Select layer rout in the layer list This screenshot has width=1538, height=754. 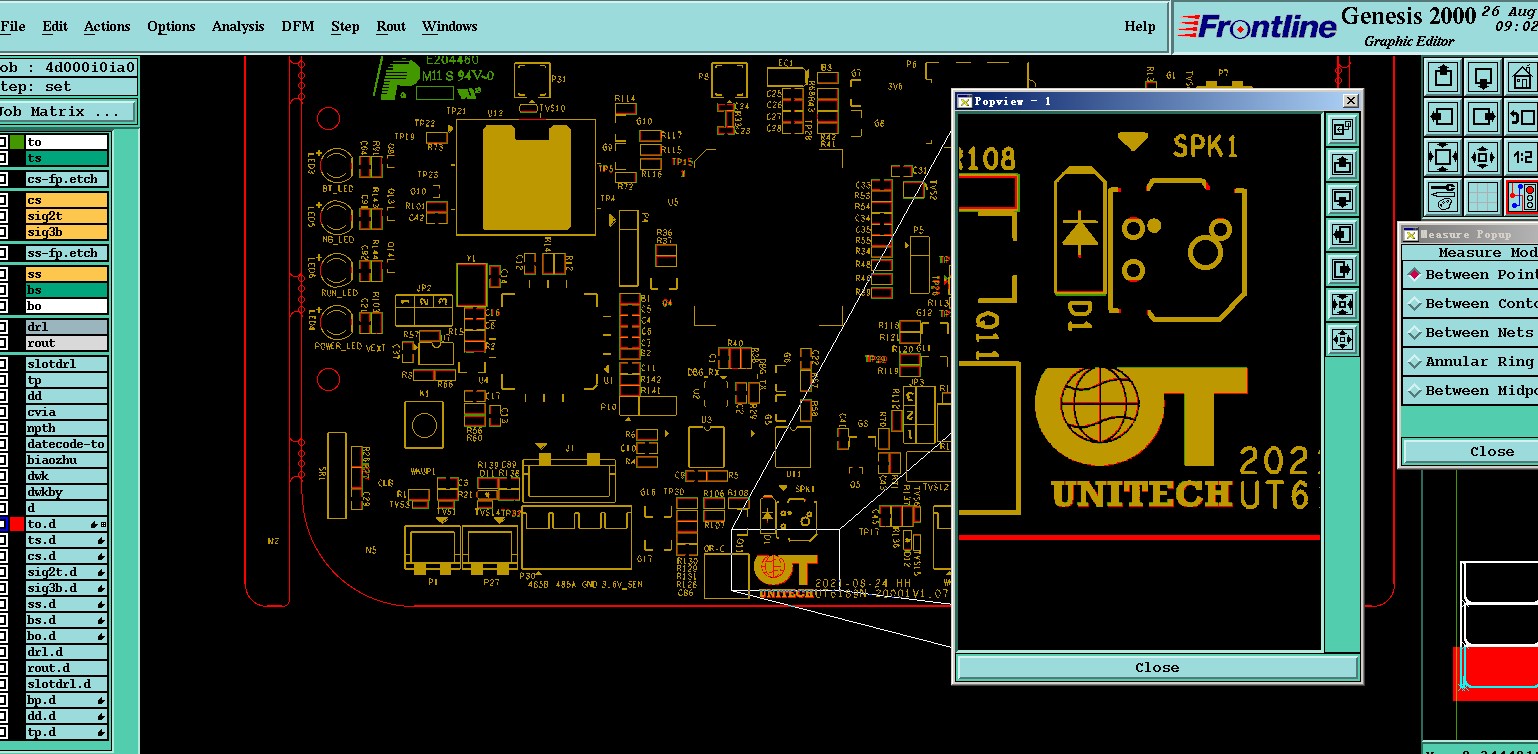66,343
